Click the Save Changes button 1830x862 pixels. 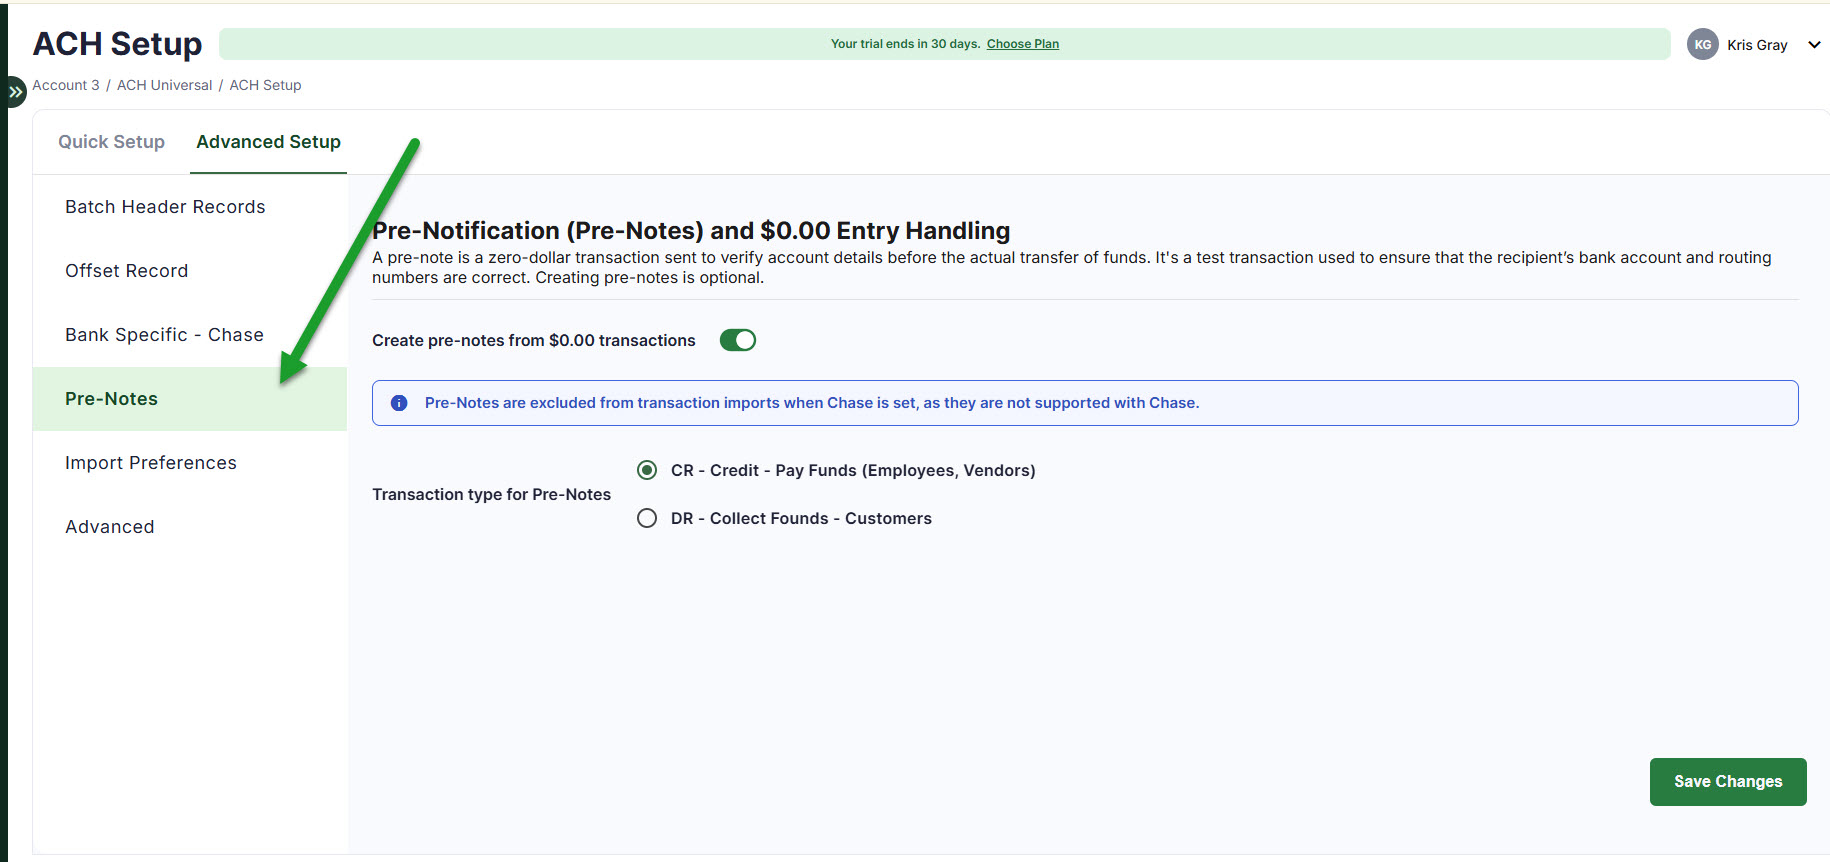point(1727,781)
